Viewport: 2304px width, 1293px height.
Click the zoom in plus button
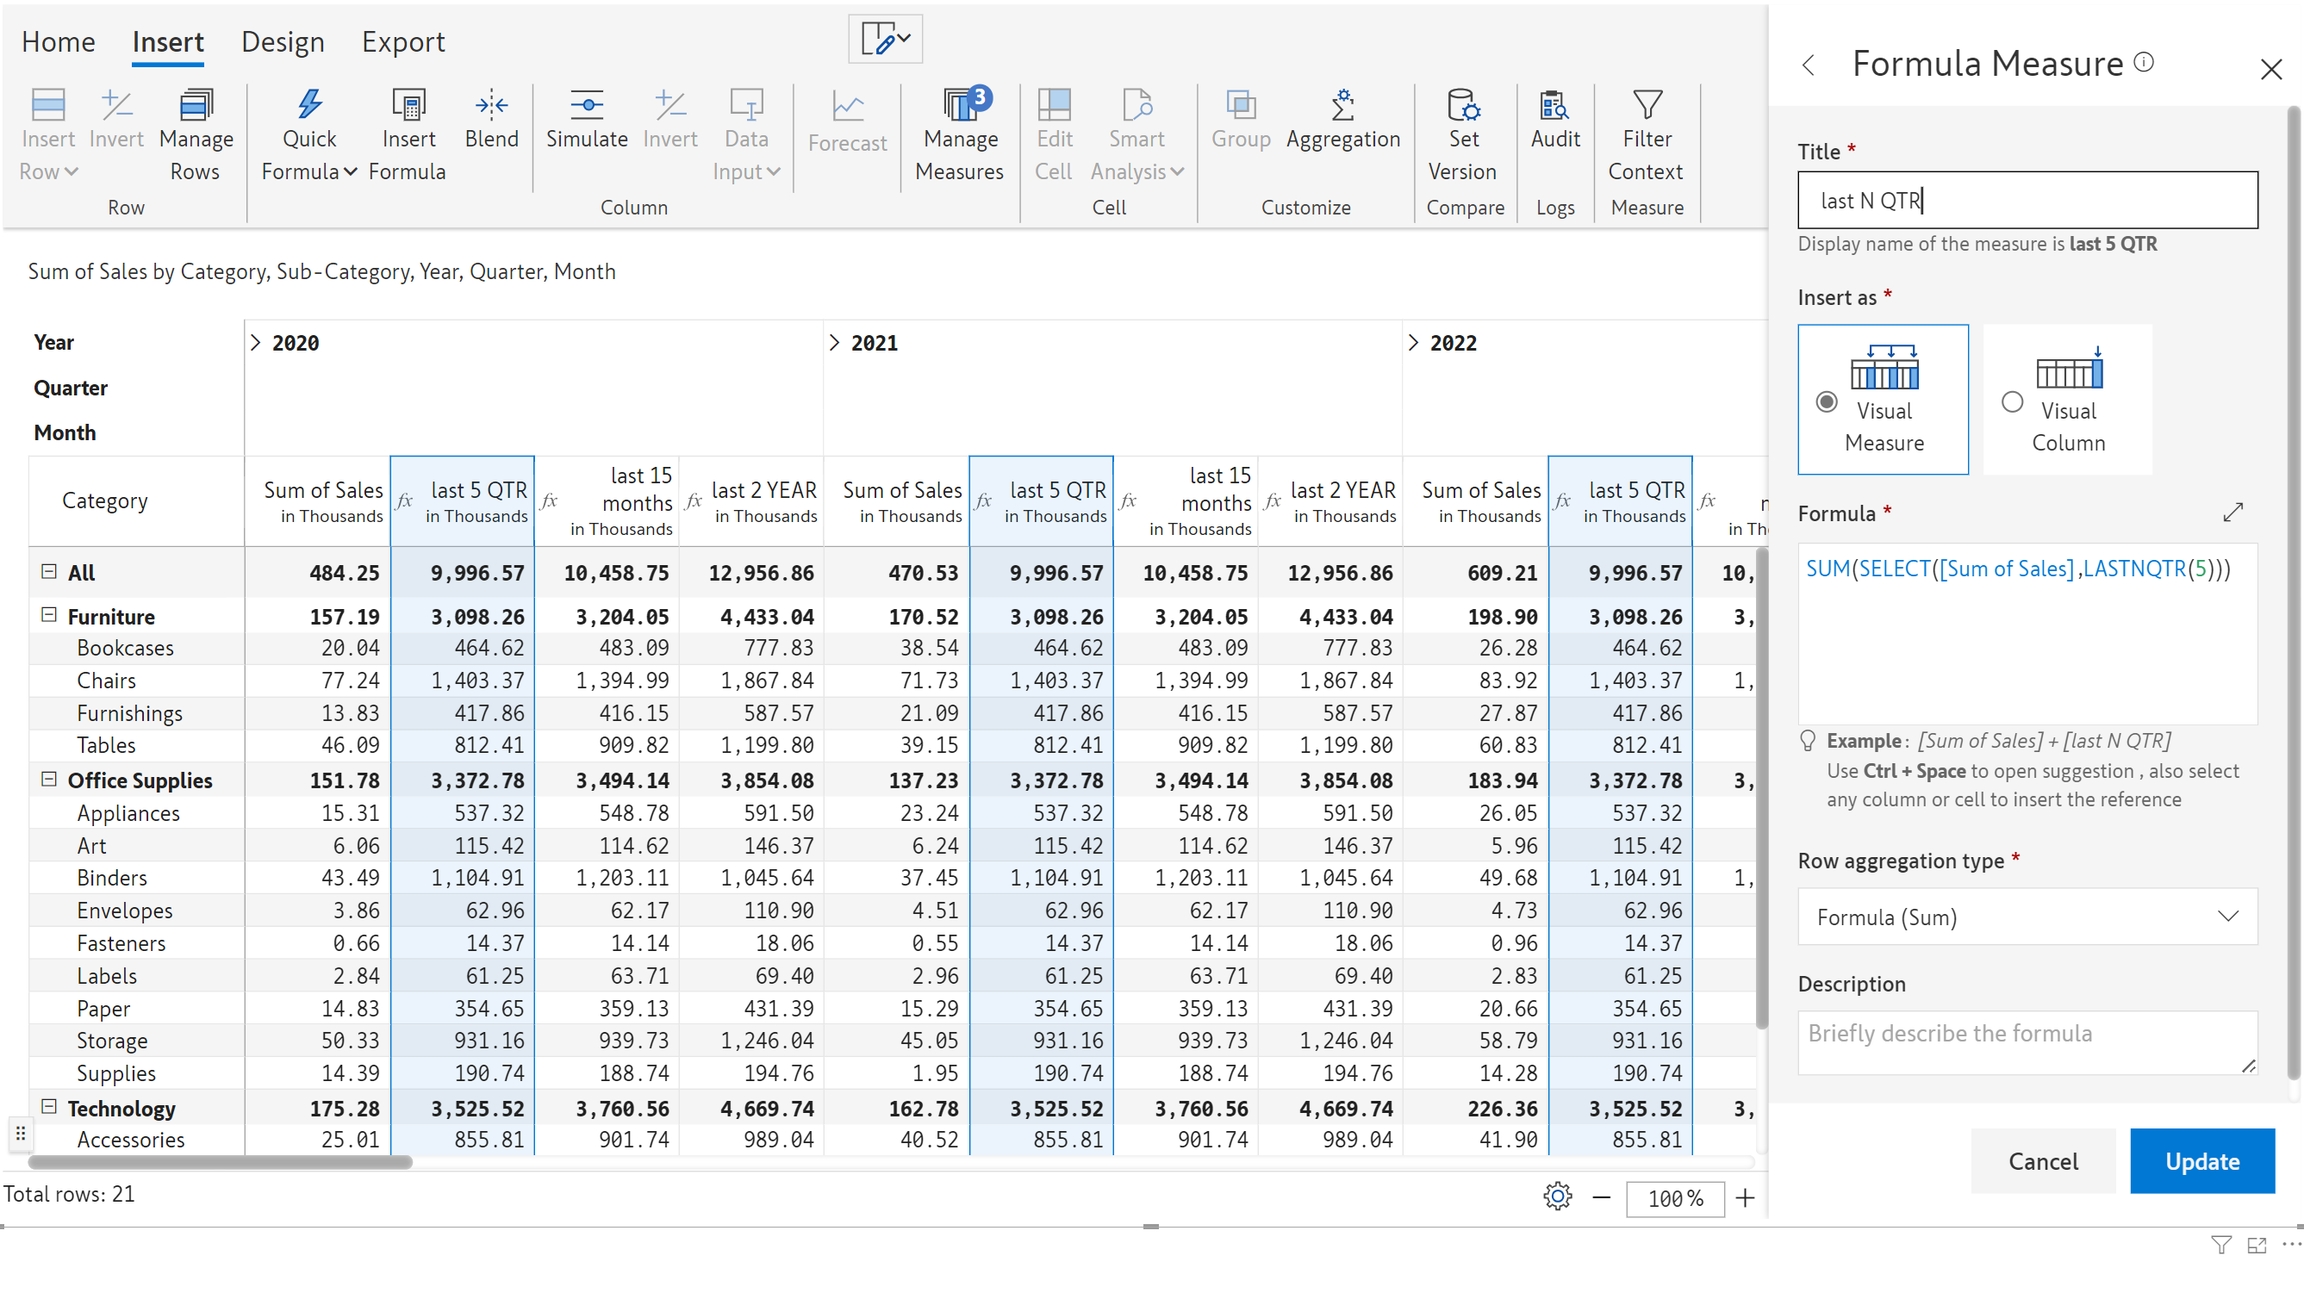(x=1745, y=1198)
